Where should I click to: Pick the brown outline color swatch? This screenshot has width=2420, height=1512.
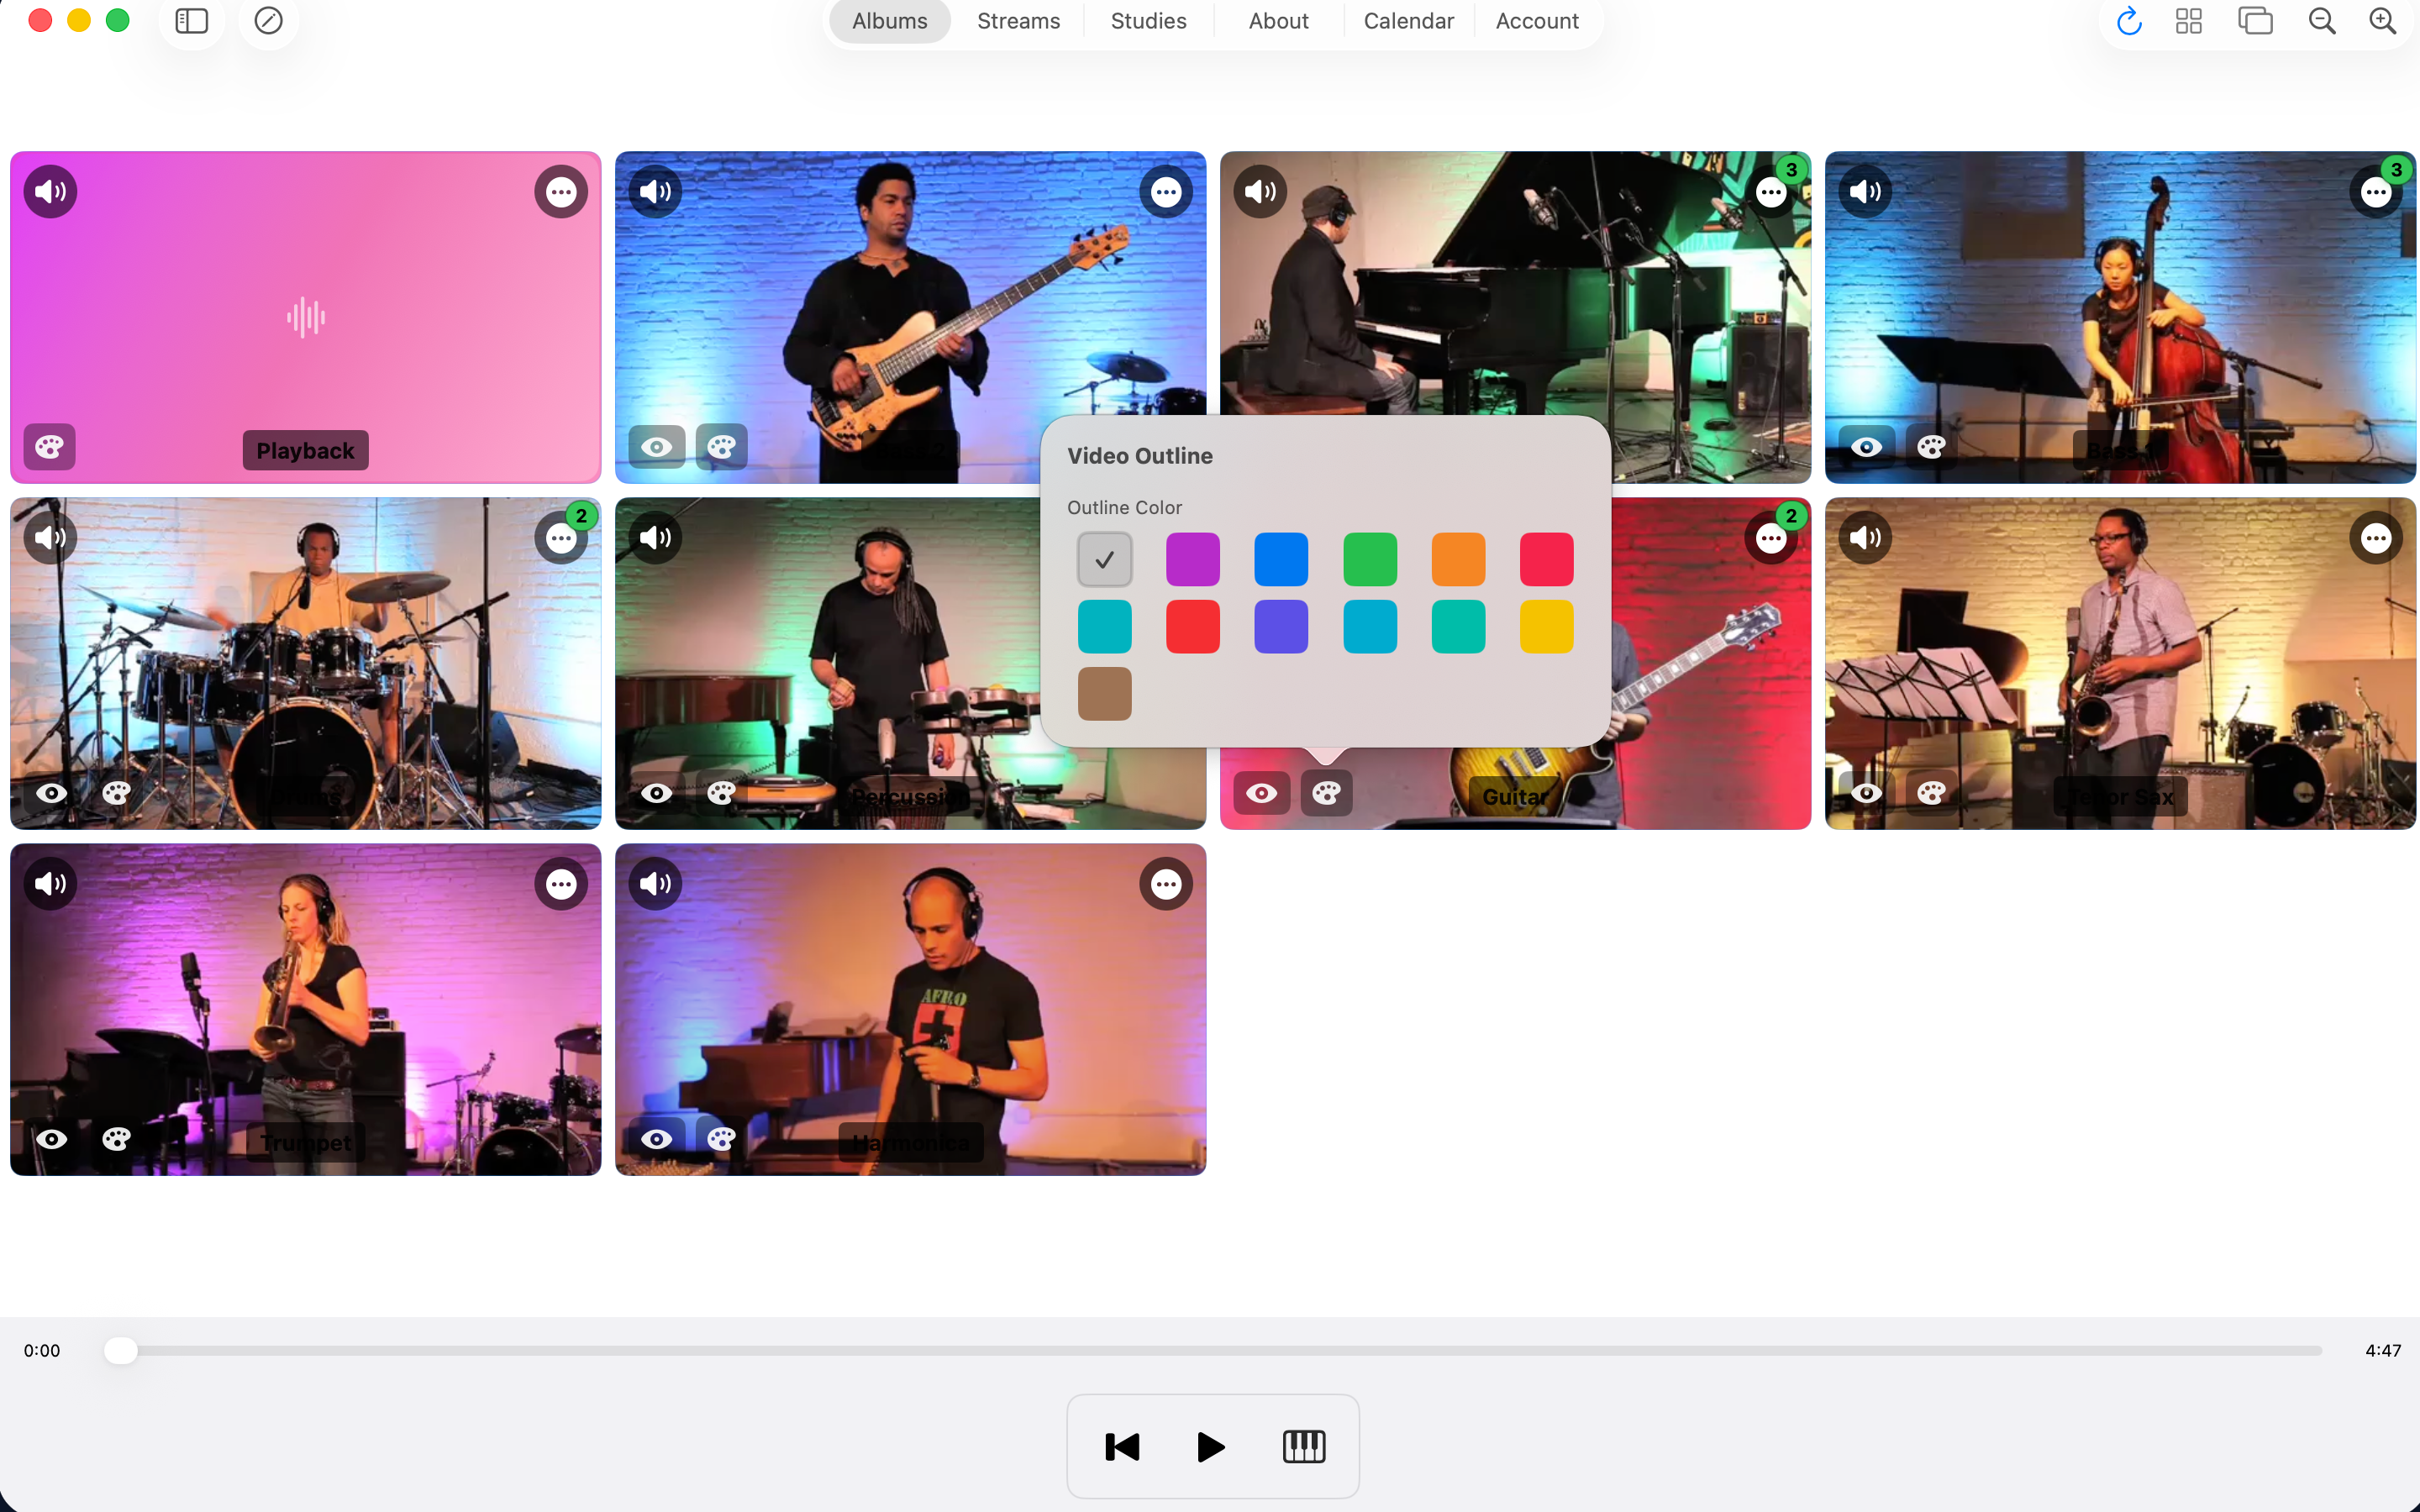point(1104,693)
